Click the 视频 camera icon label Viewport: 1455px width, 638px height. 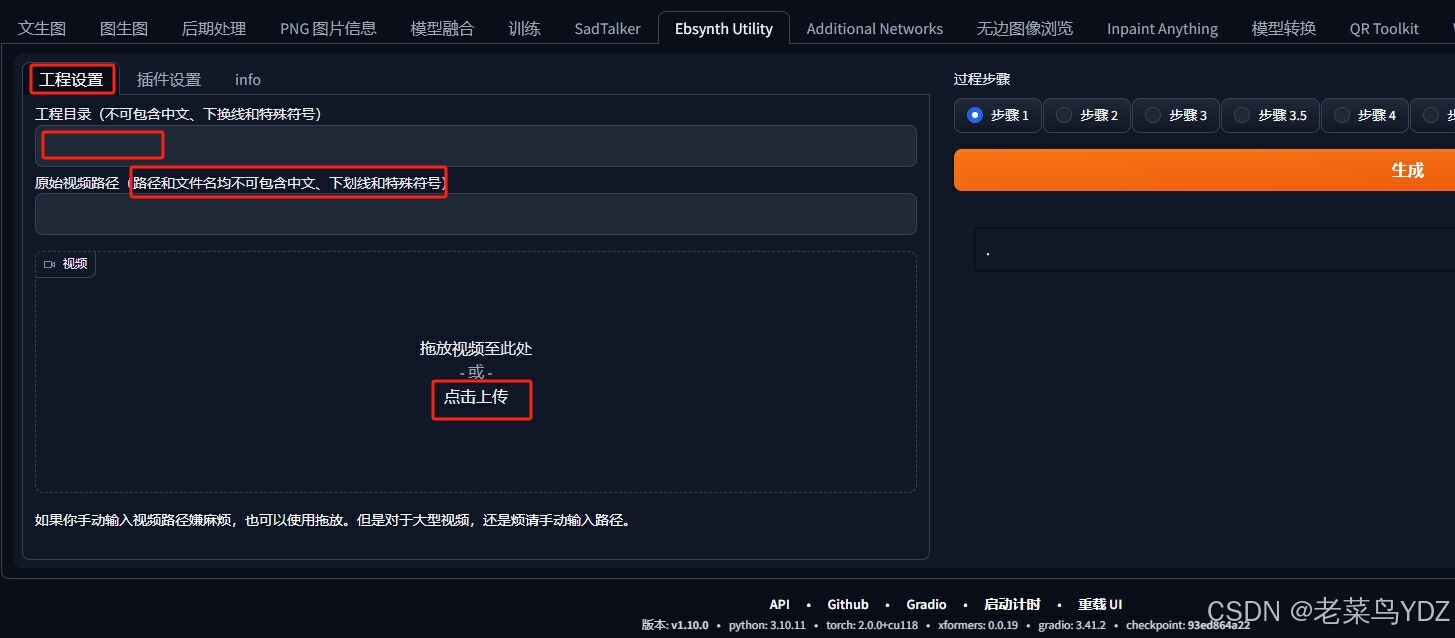[x=66, y=264]
